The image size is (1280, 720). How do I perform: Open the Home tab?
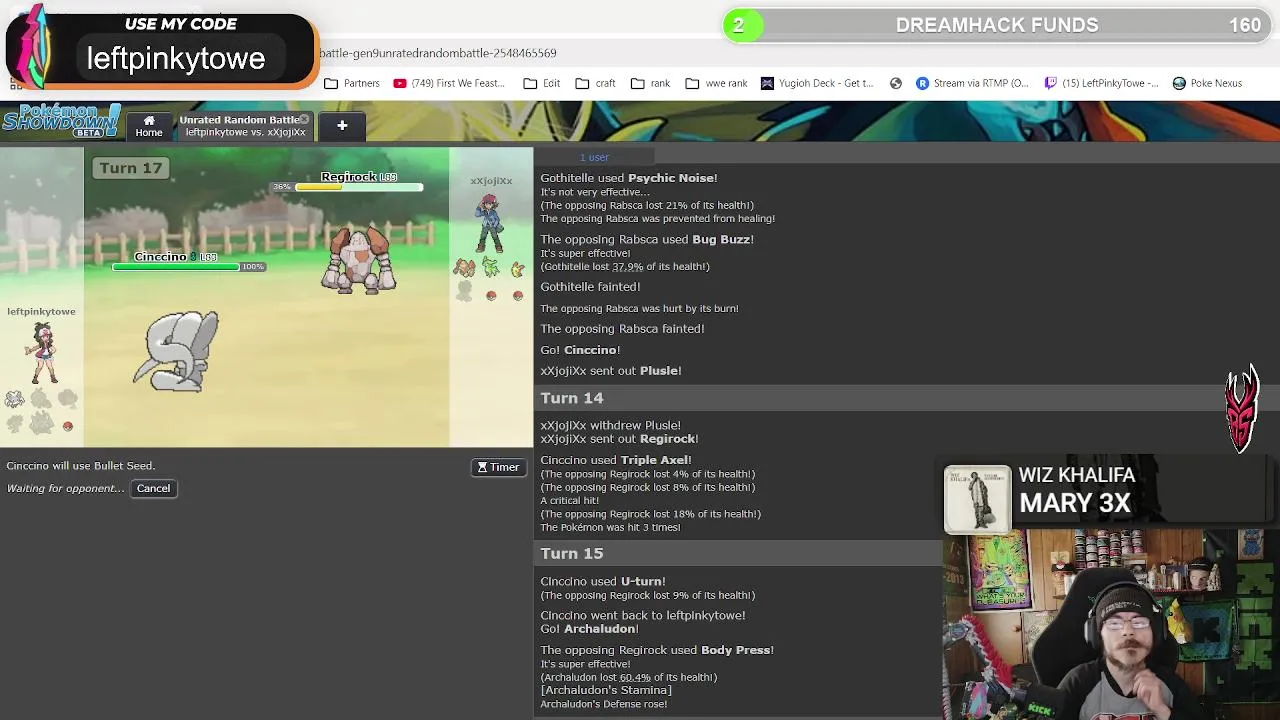pyautogui.click(x=149, y=126)
